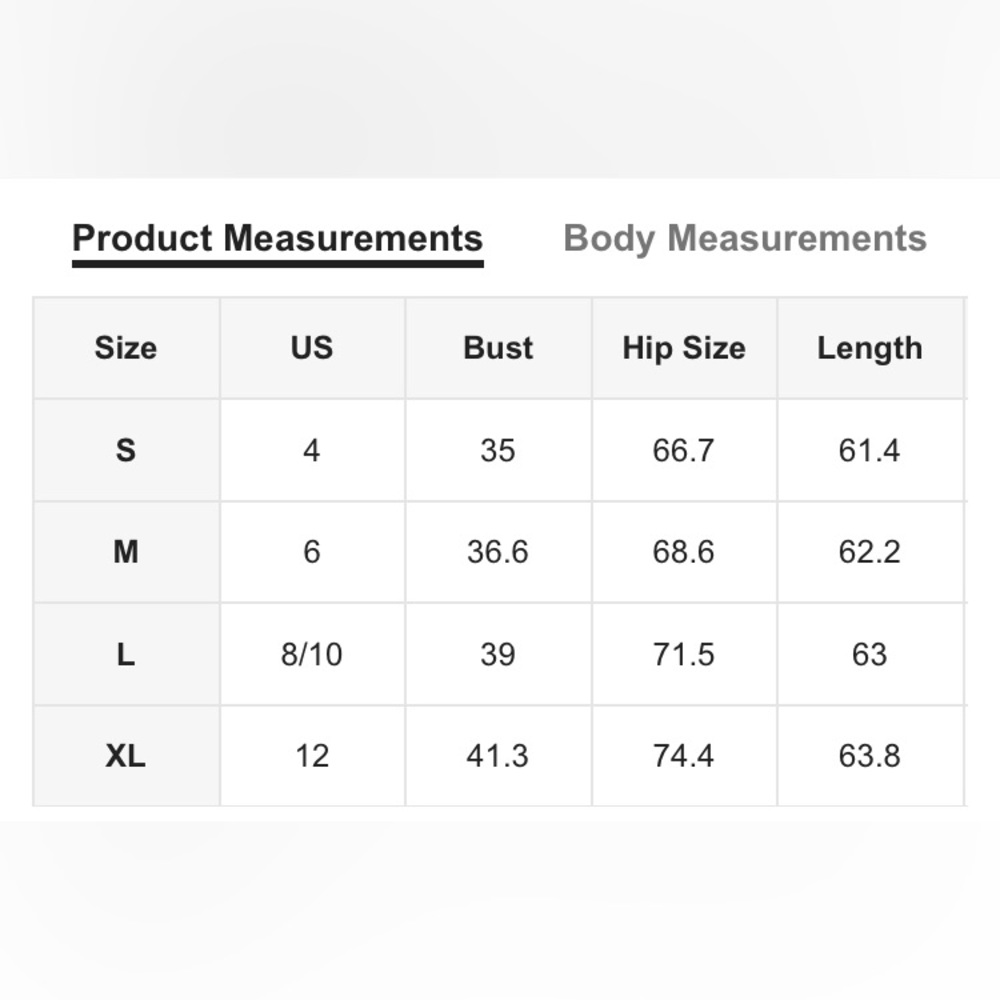Click the 61.4 length cell
This screenshot has height=1000, width=1000.
pos(870,450)
